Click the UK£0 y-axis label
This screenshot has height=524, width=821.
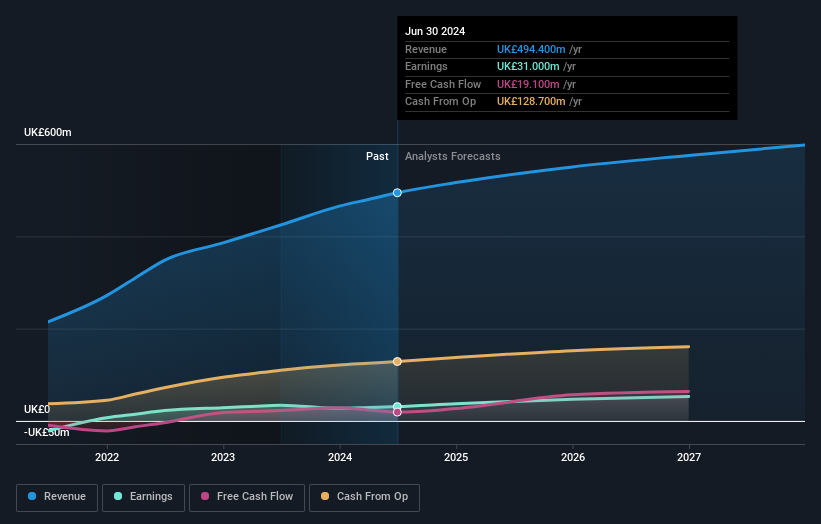click(x=37, y=409)
